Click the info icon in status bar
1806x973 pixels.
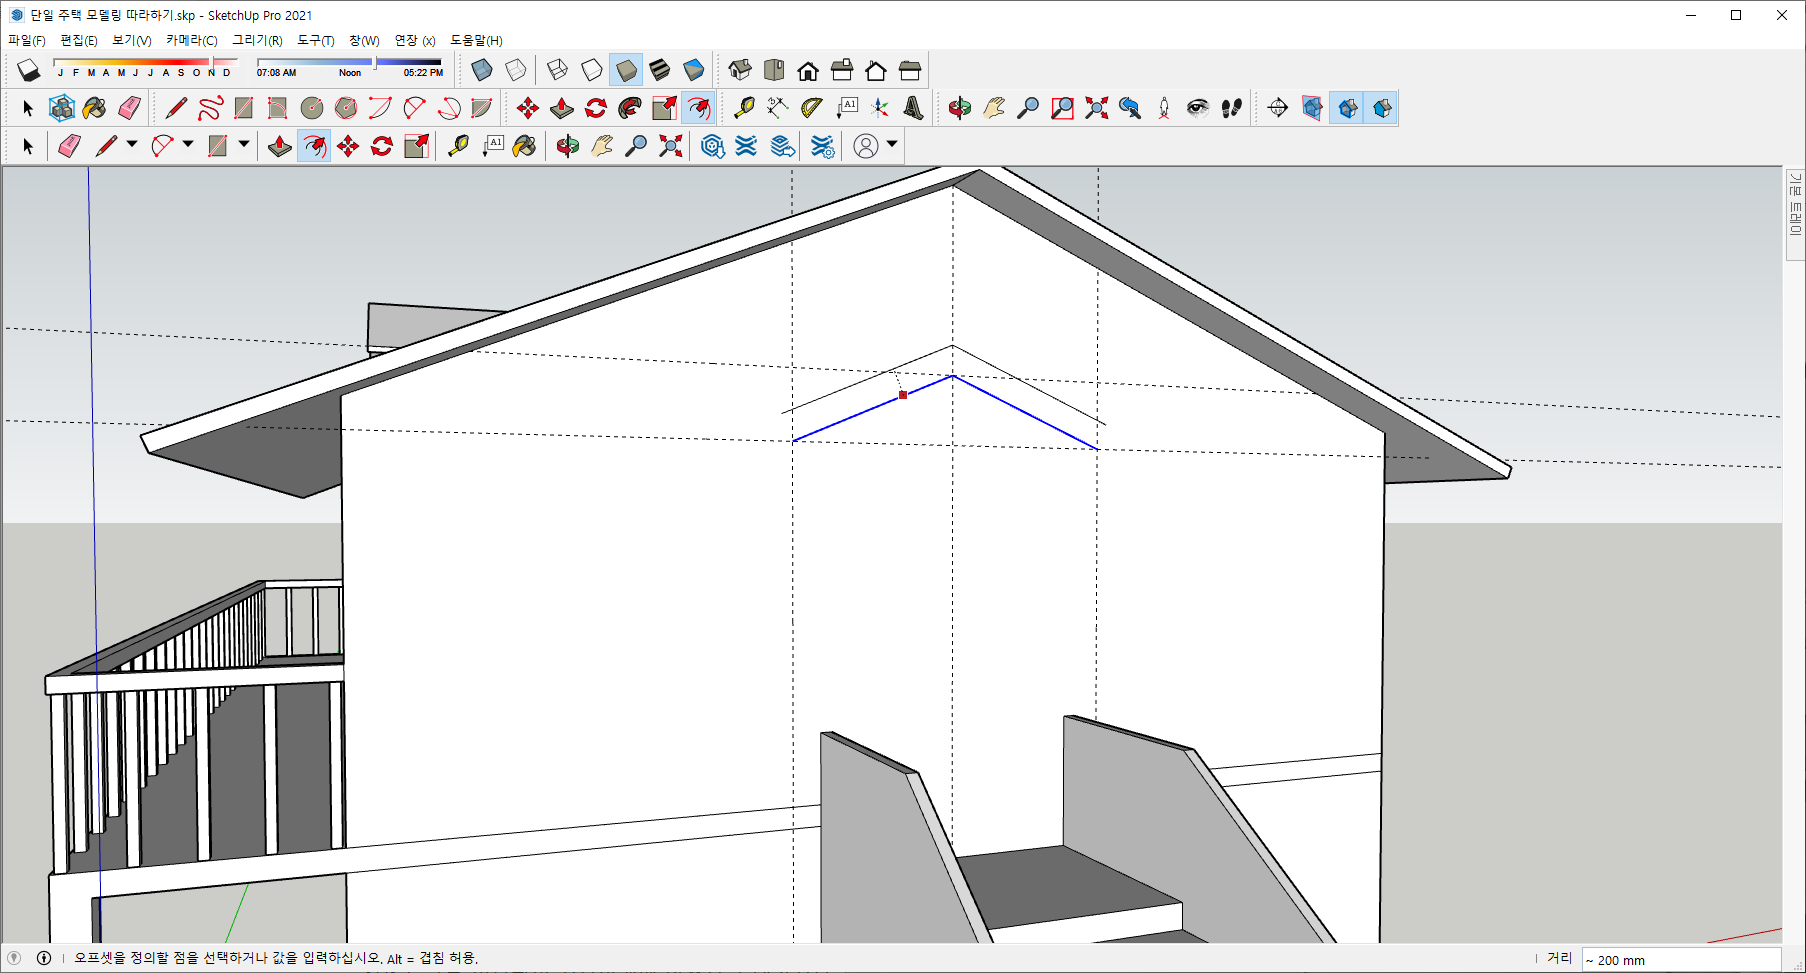[44, 958]
